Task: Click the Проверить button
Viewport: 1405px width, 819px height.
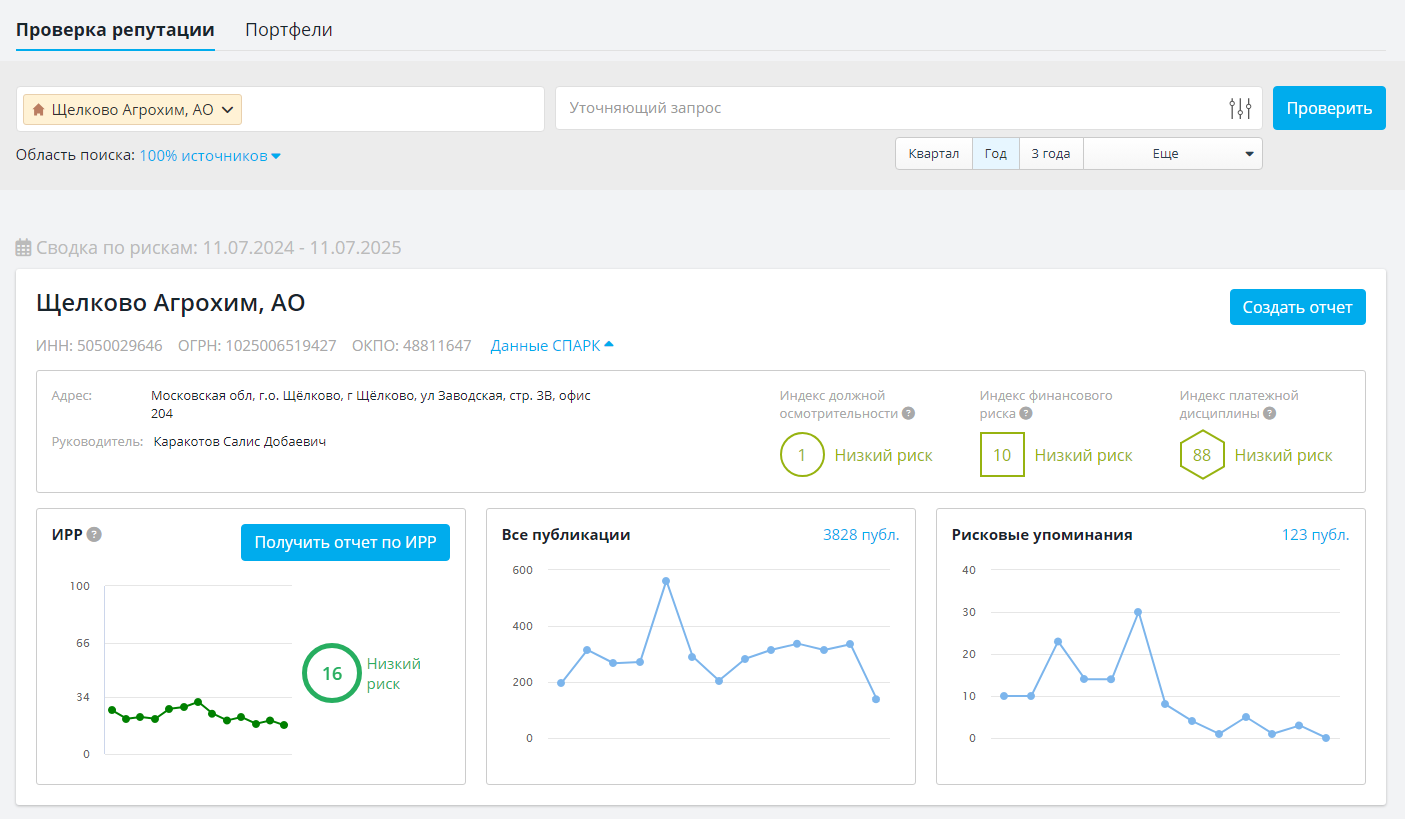Action: coord(1329,108)
